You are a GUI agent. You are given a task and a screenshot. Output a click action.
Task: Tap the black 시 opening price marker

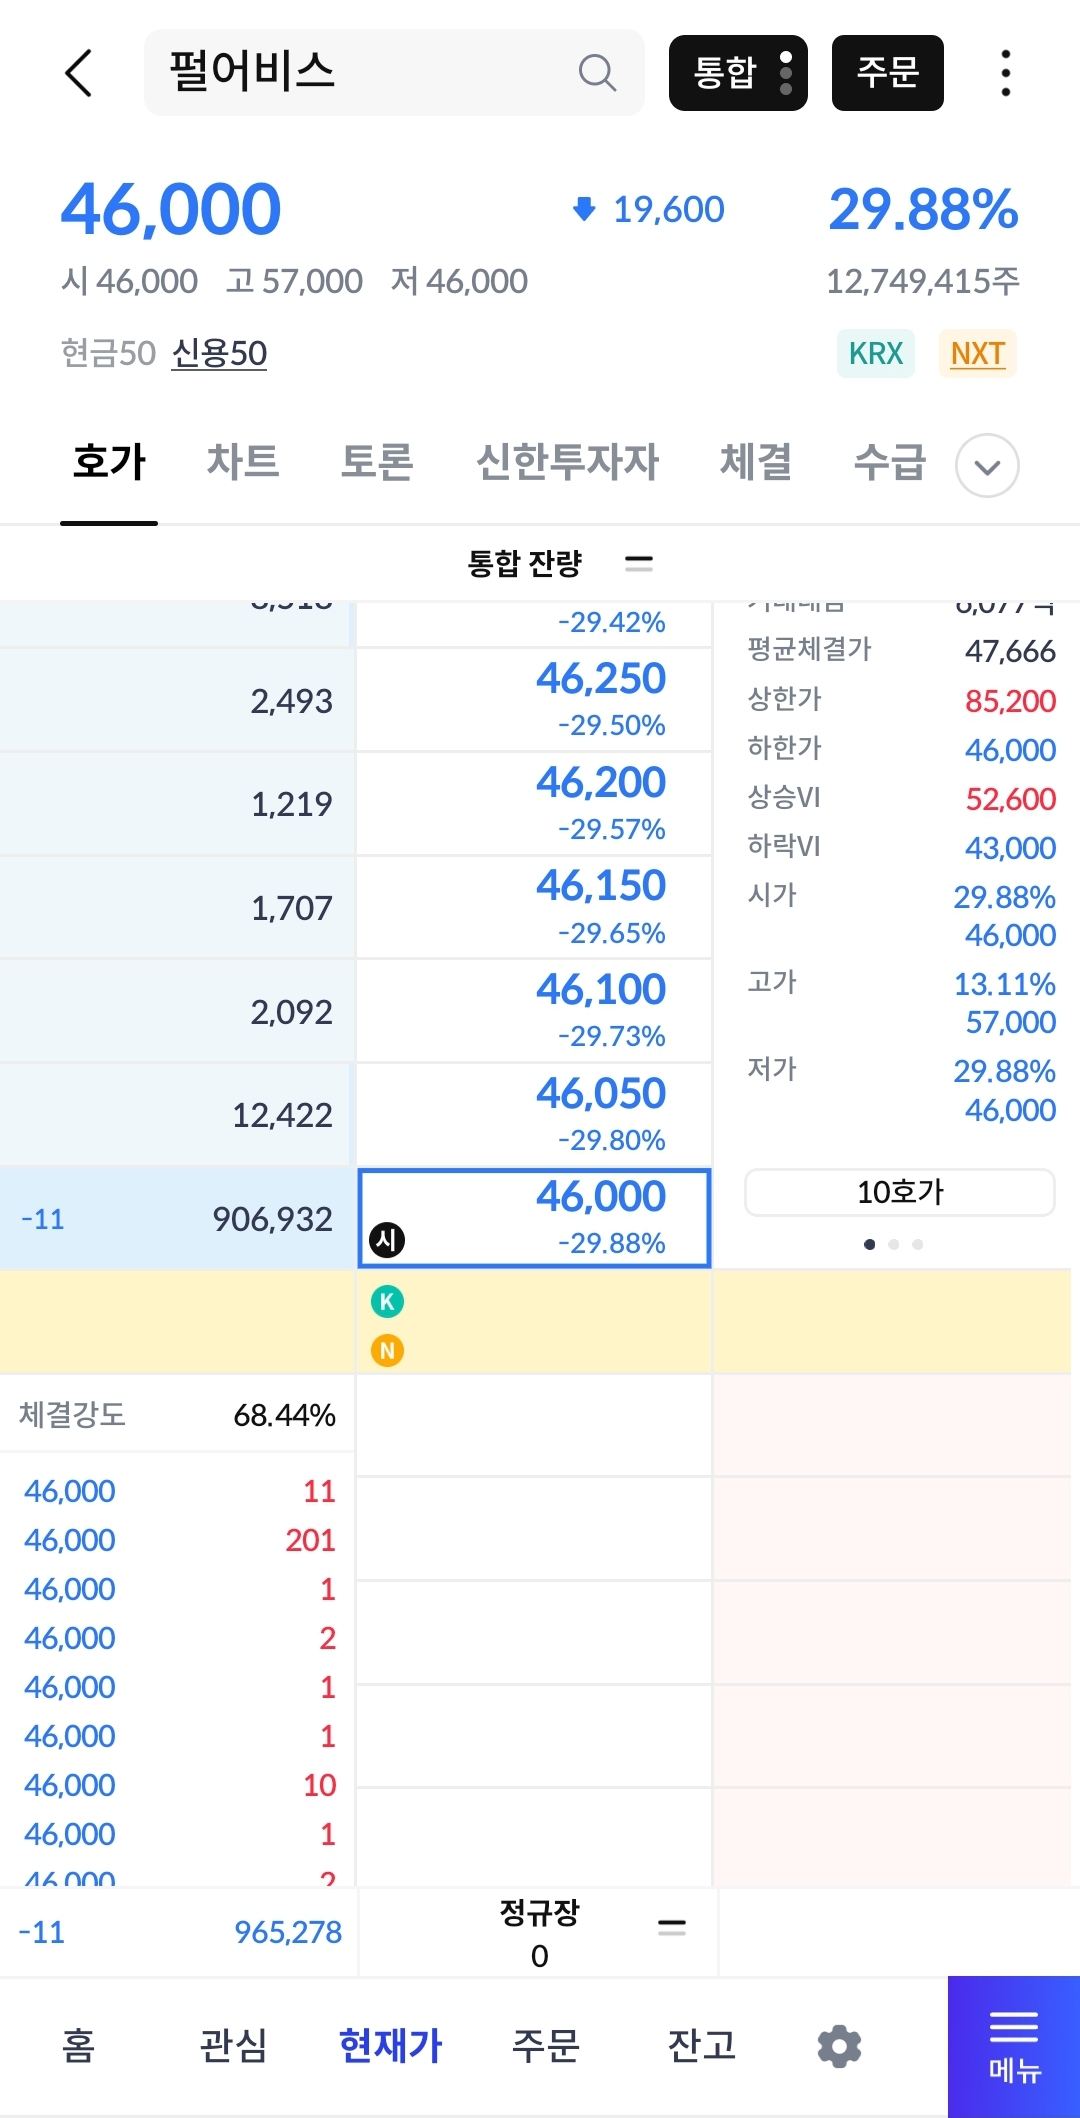tap(387, 1240)
